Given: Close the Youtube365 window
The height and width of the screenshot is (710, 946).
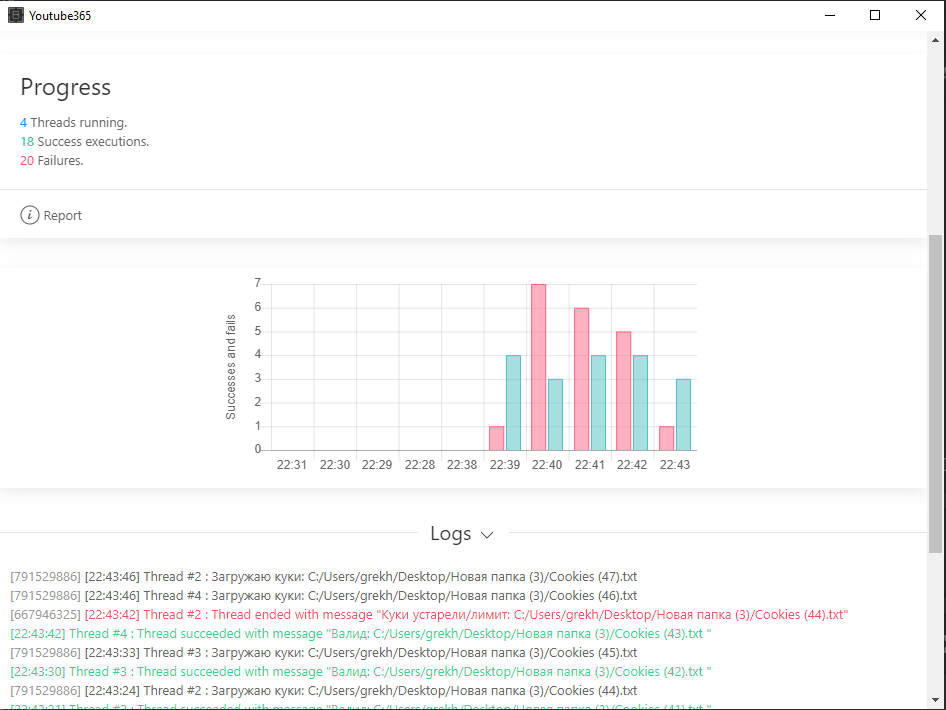Looking at the screenshot, I should 921,15.
